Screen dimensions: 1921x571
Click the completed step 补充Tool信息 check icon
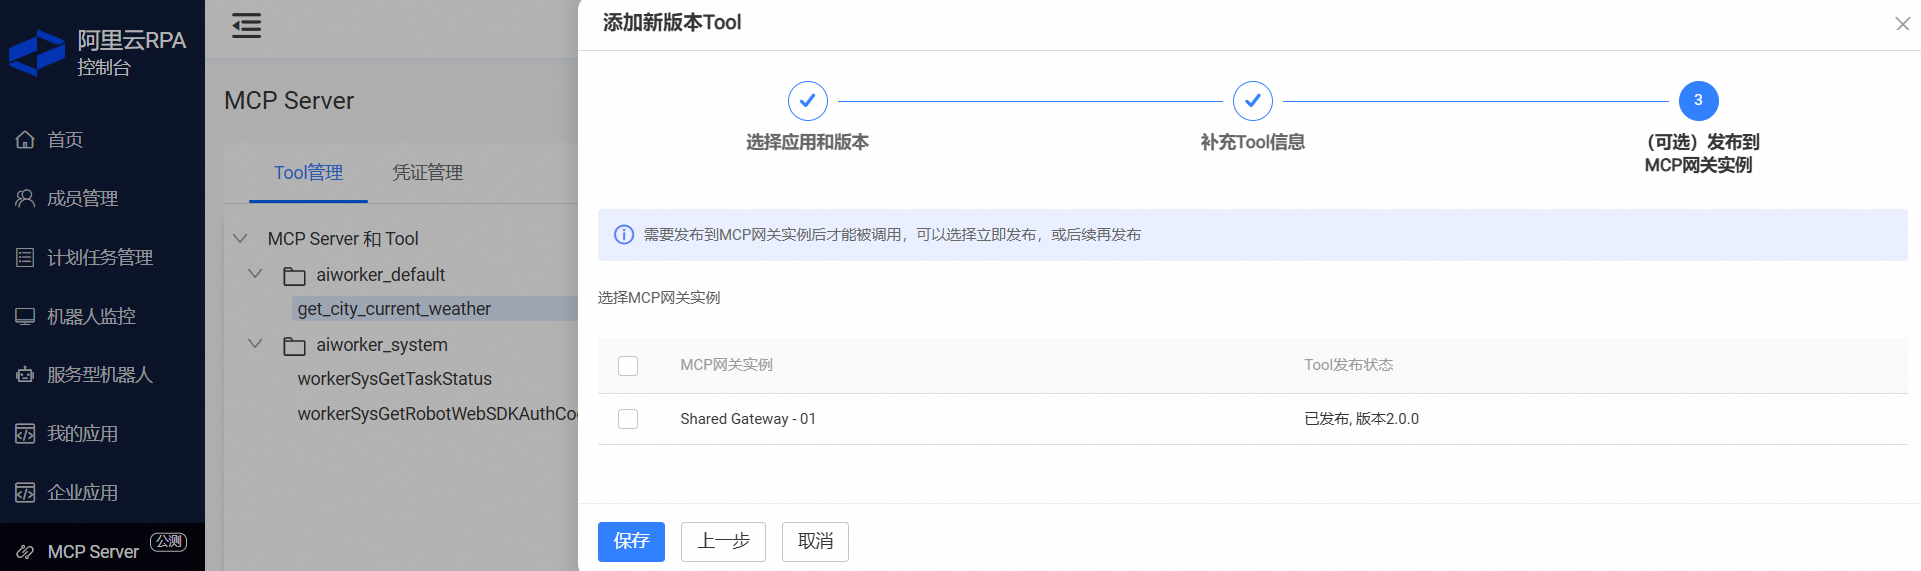click(1253, 101)
